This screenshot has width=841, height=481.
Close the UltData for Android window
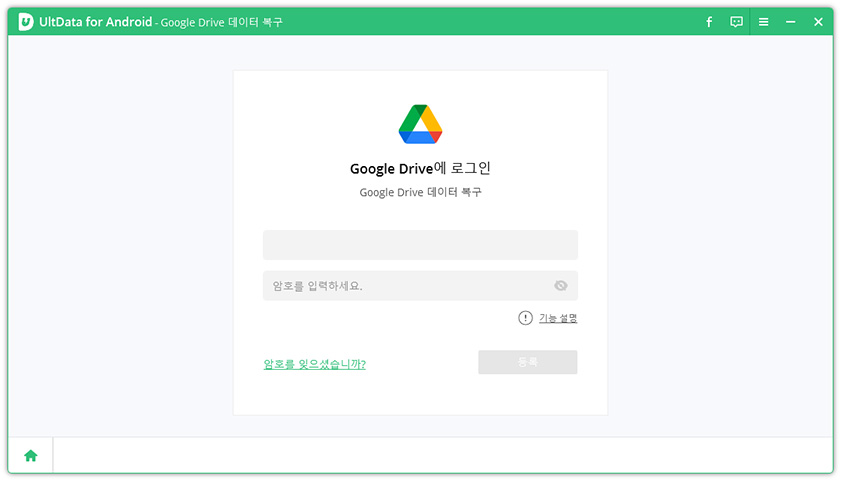coord(818,22)
